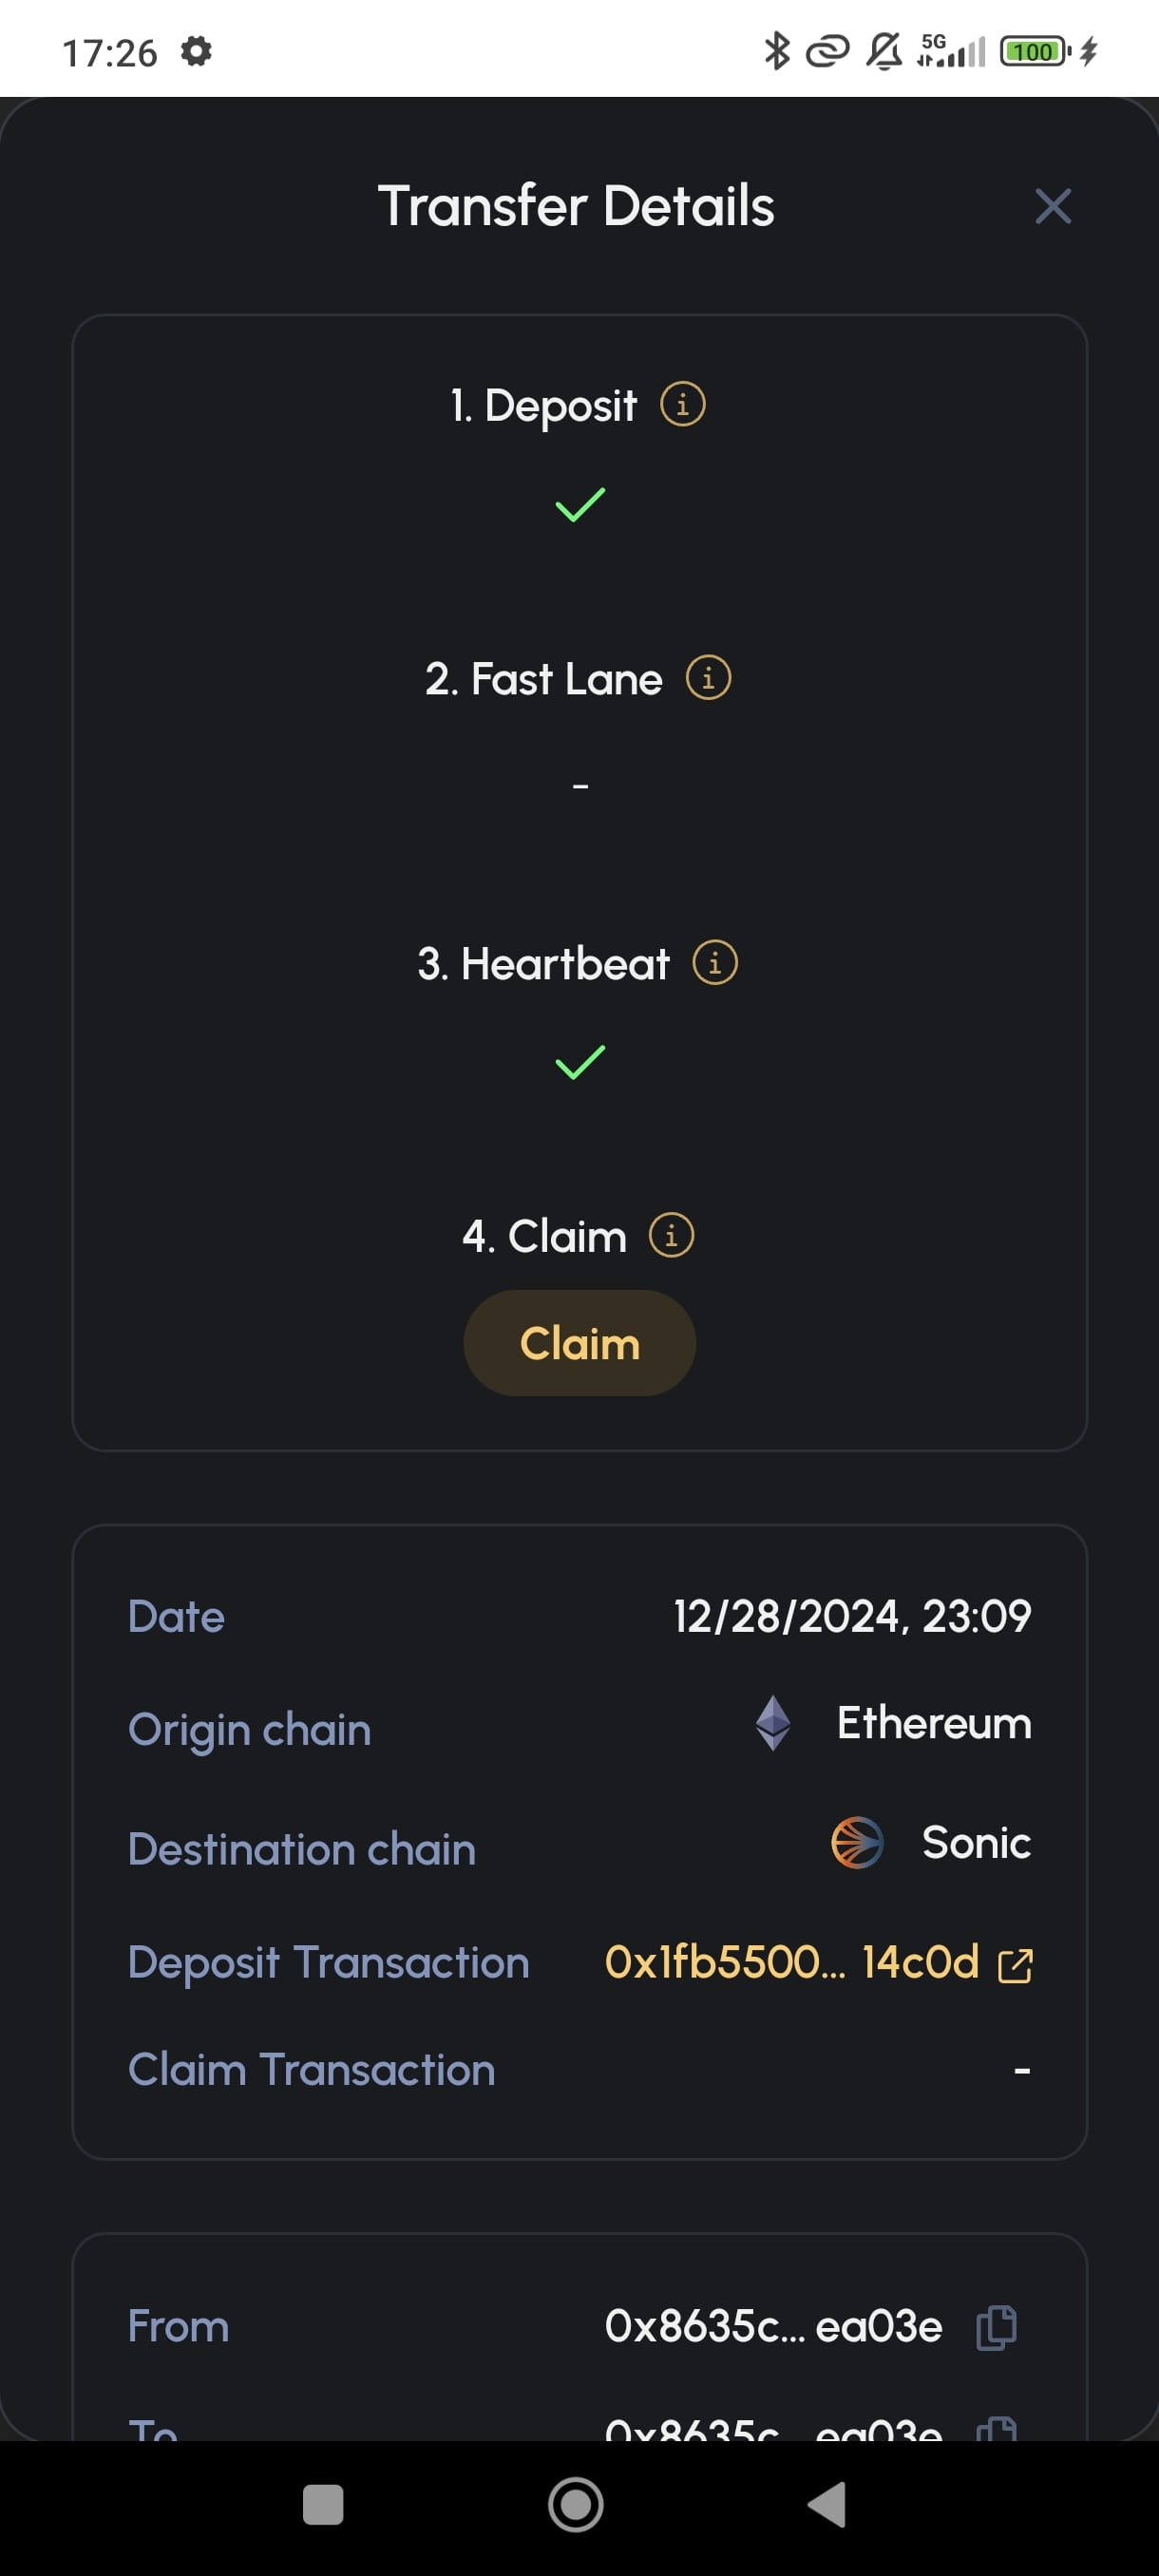Viewport: 1159px width, 2576px height.
Task: Tap the Claim Transaction placeholder dash
Action: pos(1021,2070)
